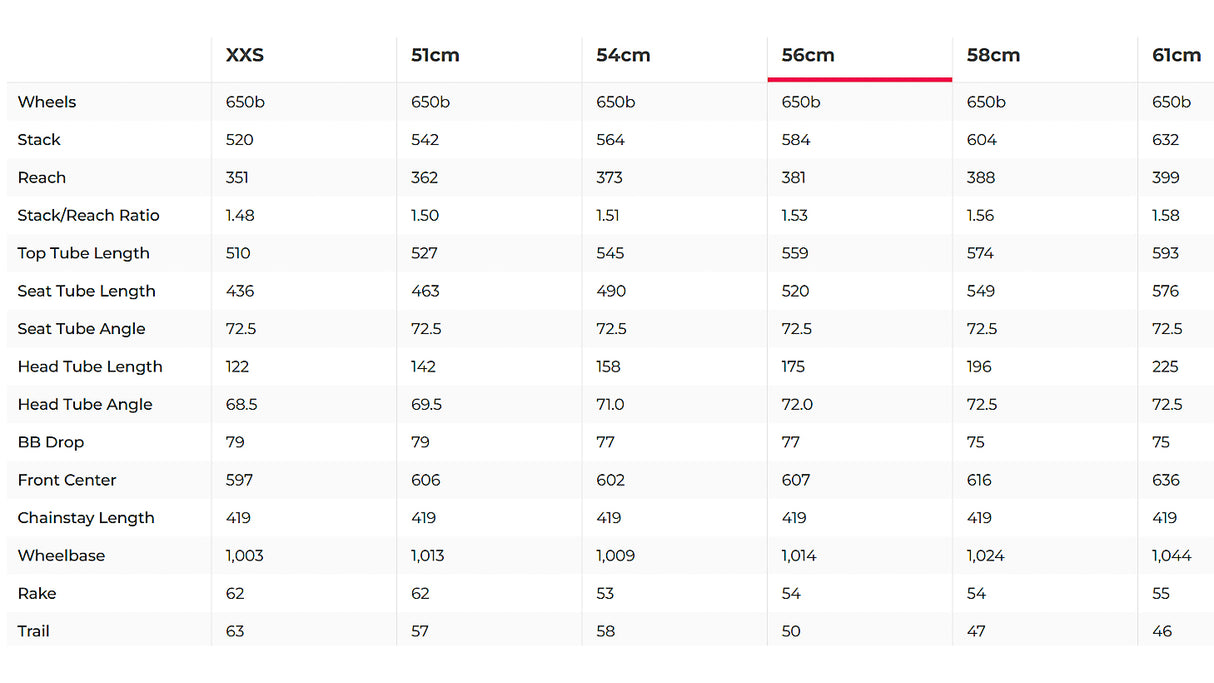The height and width of the screenshot is (683, 1214).
Task: Select the 54cm Head Tube Angle 71.0
Action: pyautogui.click(x=611, y=404)
